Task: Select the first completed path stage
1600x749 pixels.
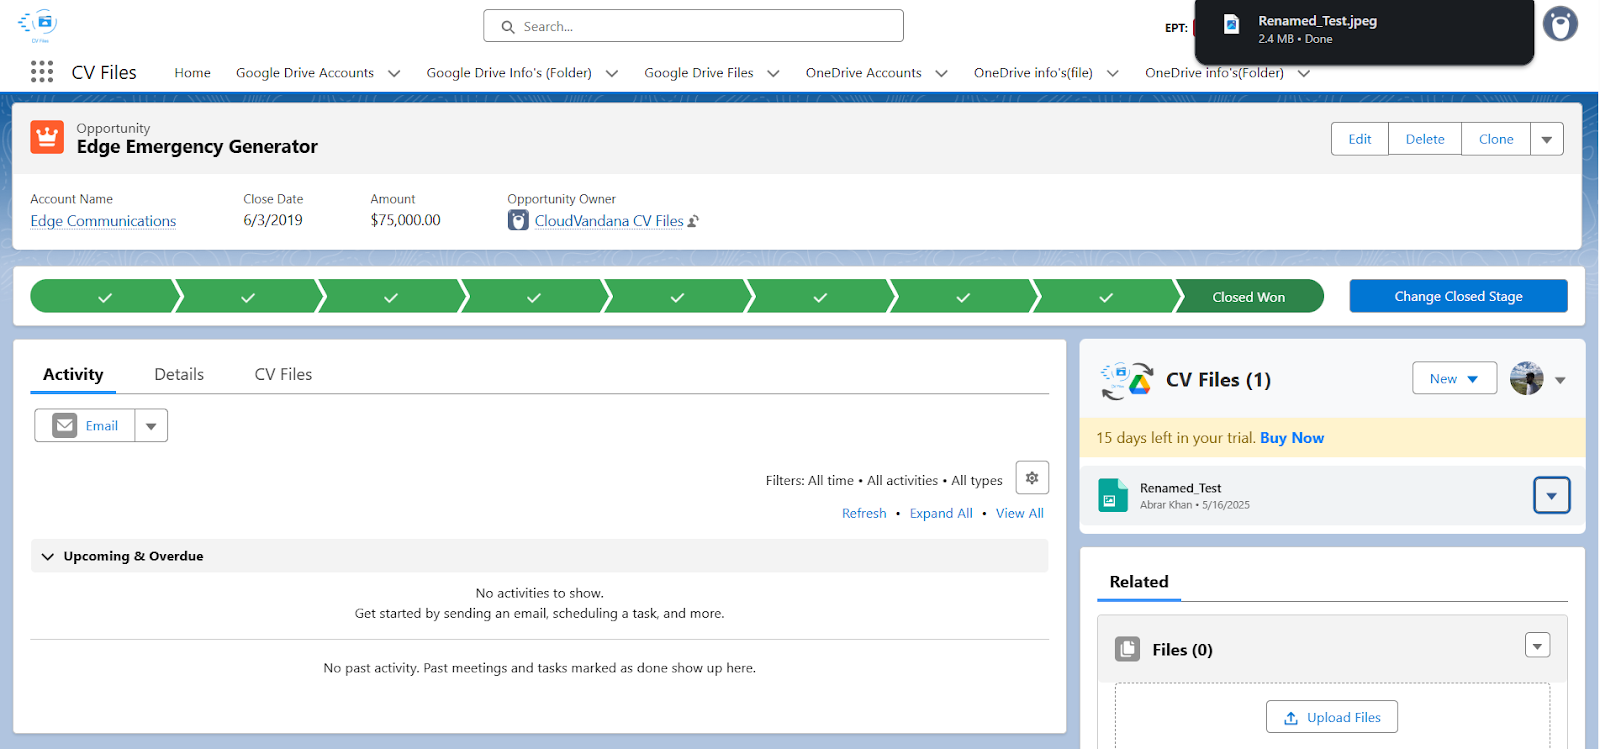Action: (105, 297)
